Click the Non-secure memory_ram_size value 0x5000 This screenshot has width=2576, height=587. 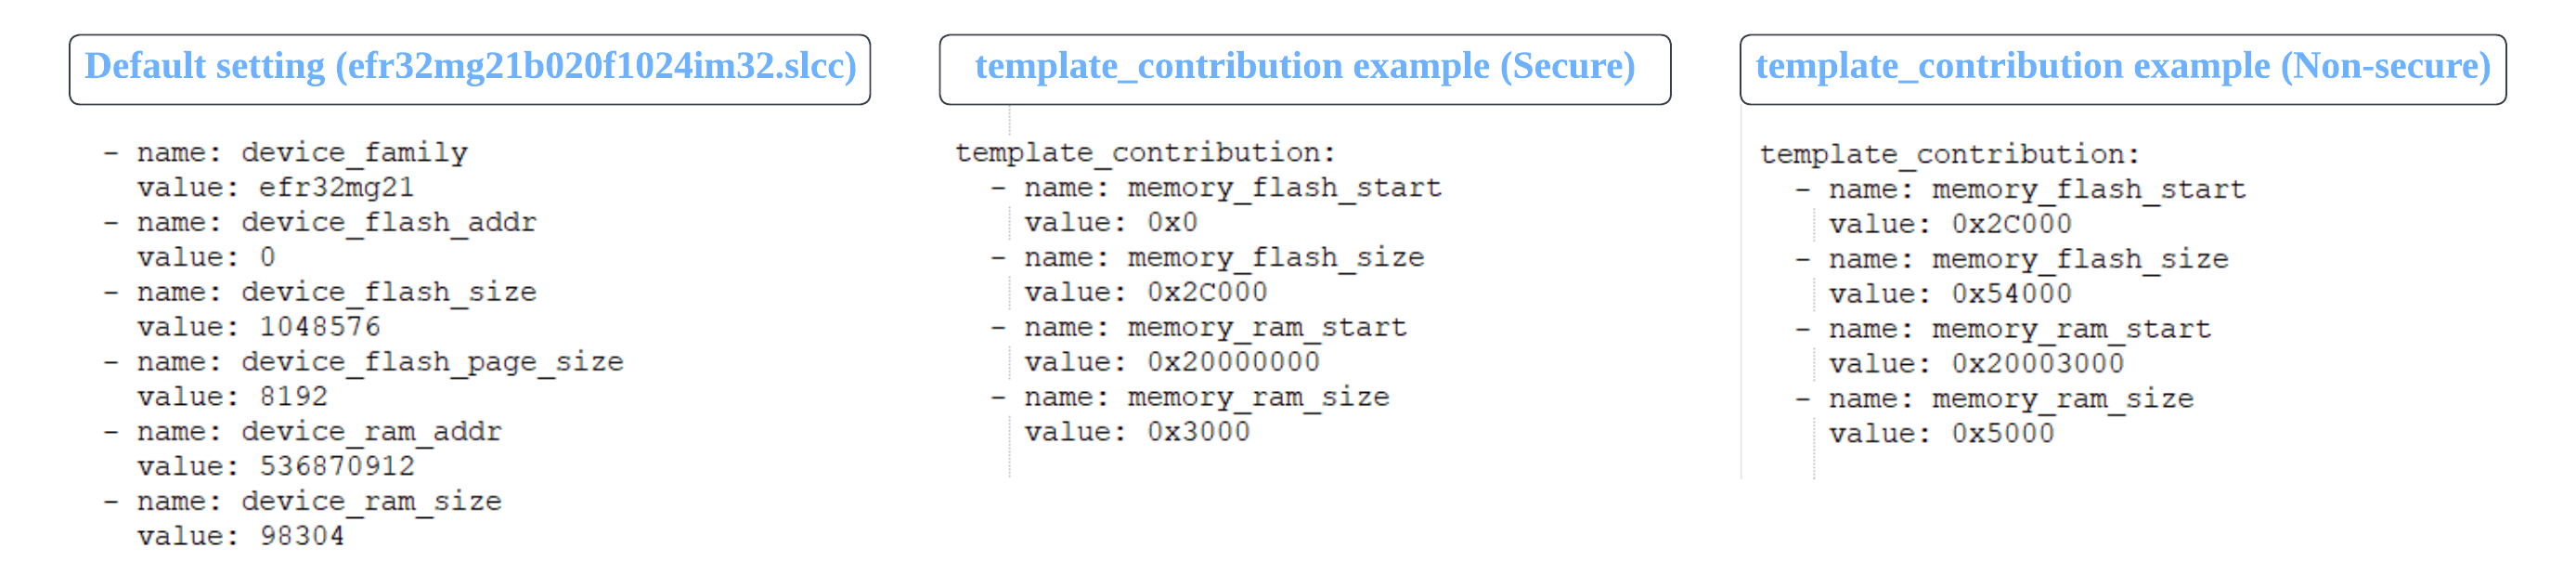tap(2002, 434)
